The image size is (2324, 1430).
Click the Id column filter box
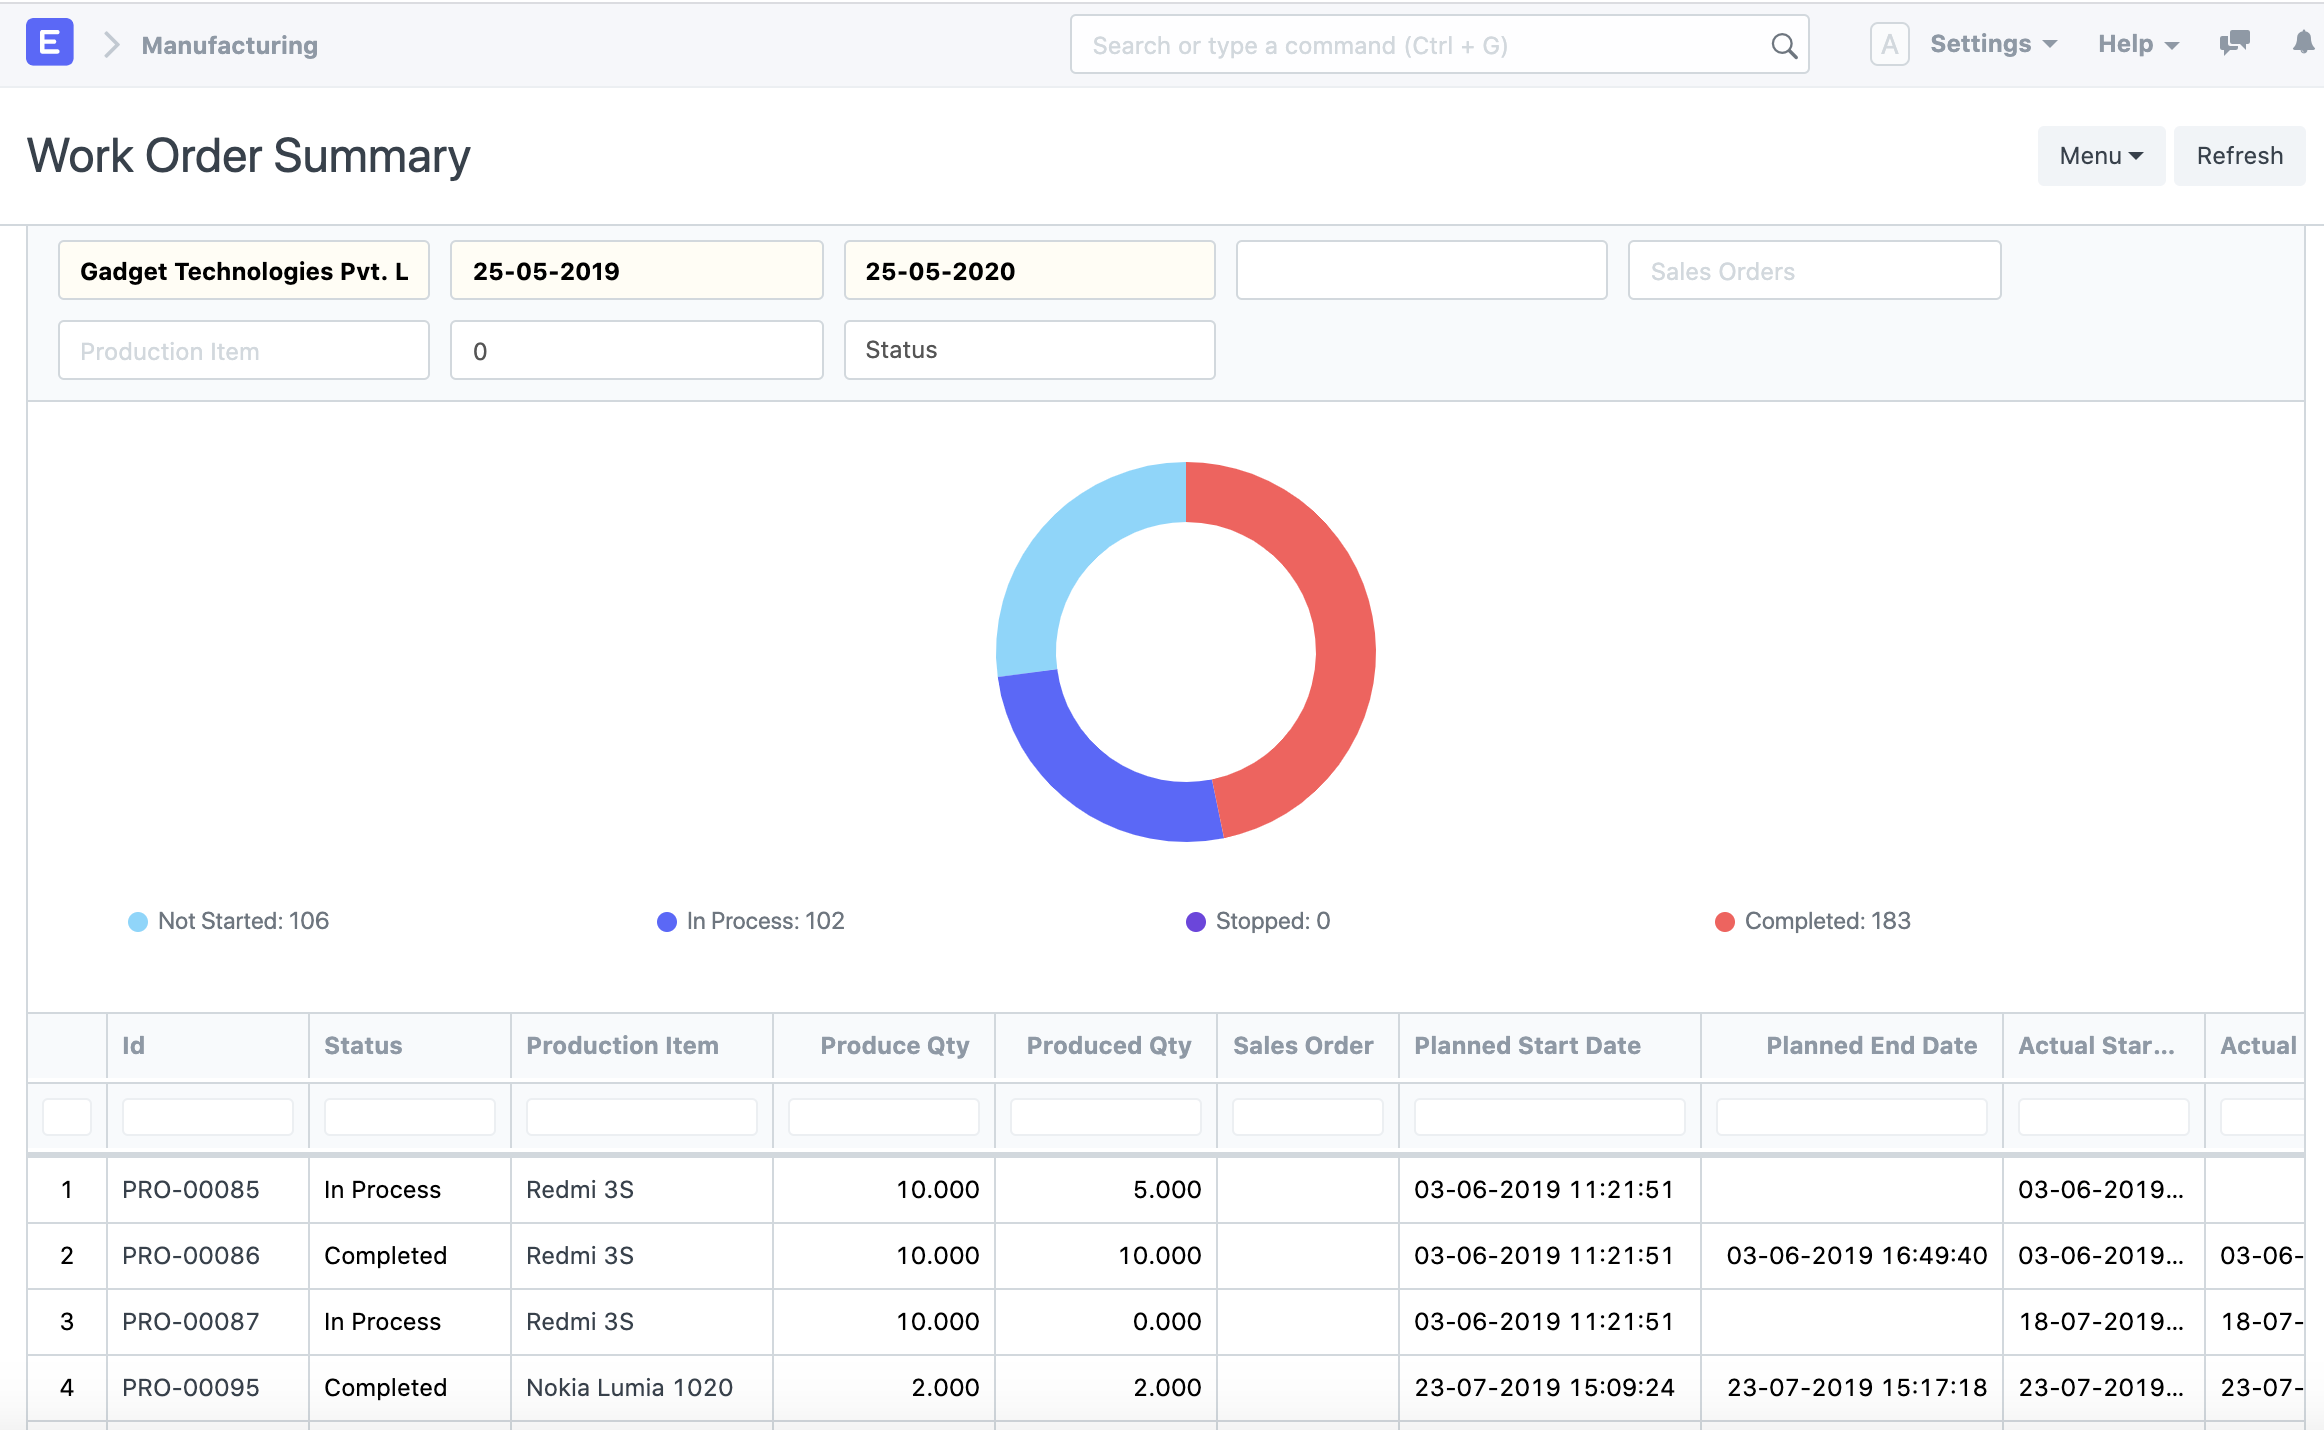(x=208, y=1117)
